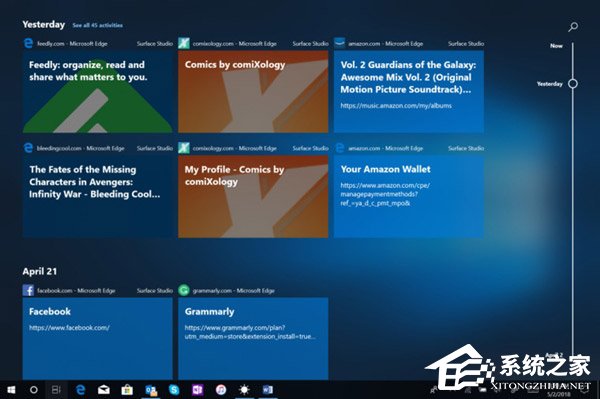
Task: Click feedly.com - Microsoft Edge header text
Action: tap(72, 44)
